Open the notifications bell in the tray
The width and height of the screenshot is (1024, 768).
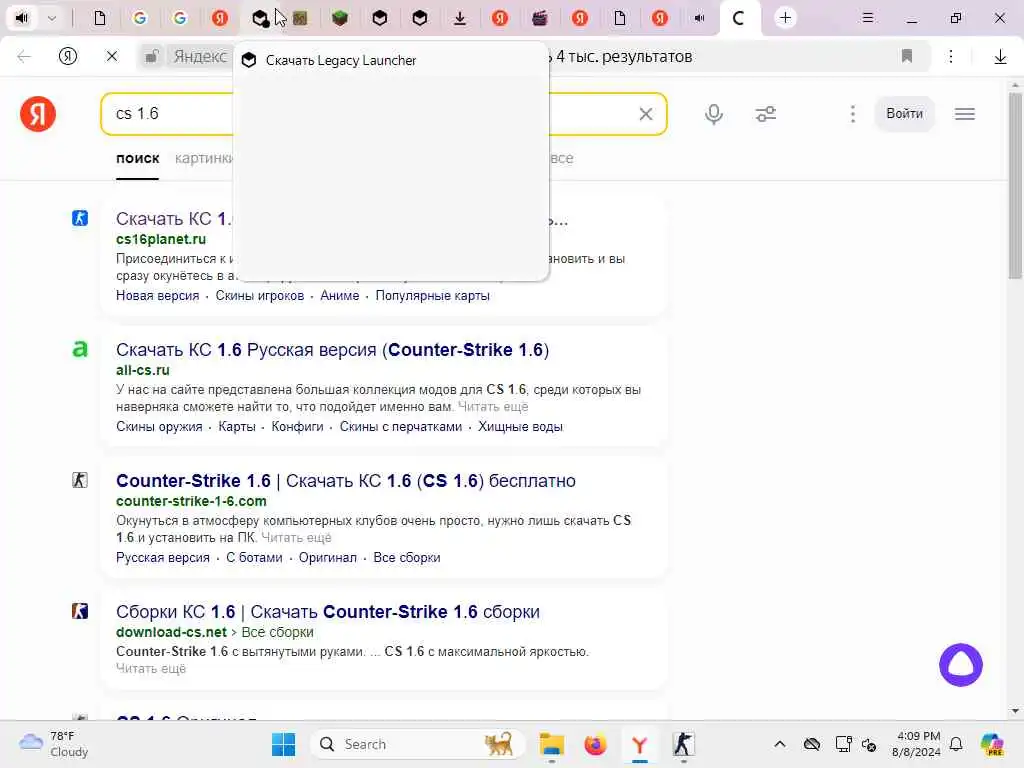click(956, 744)
